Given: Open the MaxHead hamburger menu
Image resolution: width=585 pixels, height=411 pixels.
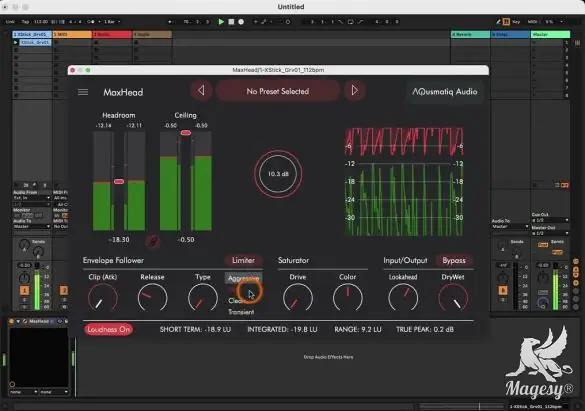Looking at the screenshot, I should point(83,92).
